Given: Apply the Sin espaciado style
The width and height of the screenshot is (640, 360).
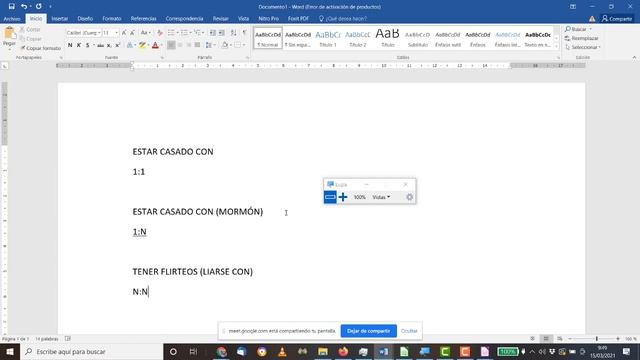Looking at the screenshot, I should pyautogui.click(x=298, y=38).
